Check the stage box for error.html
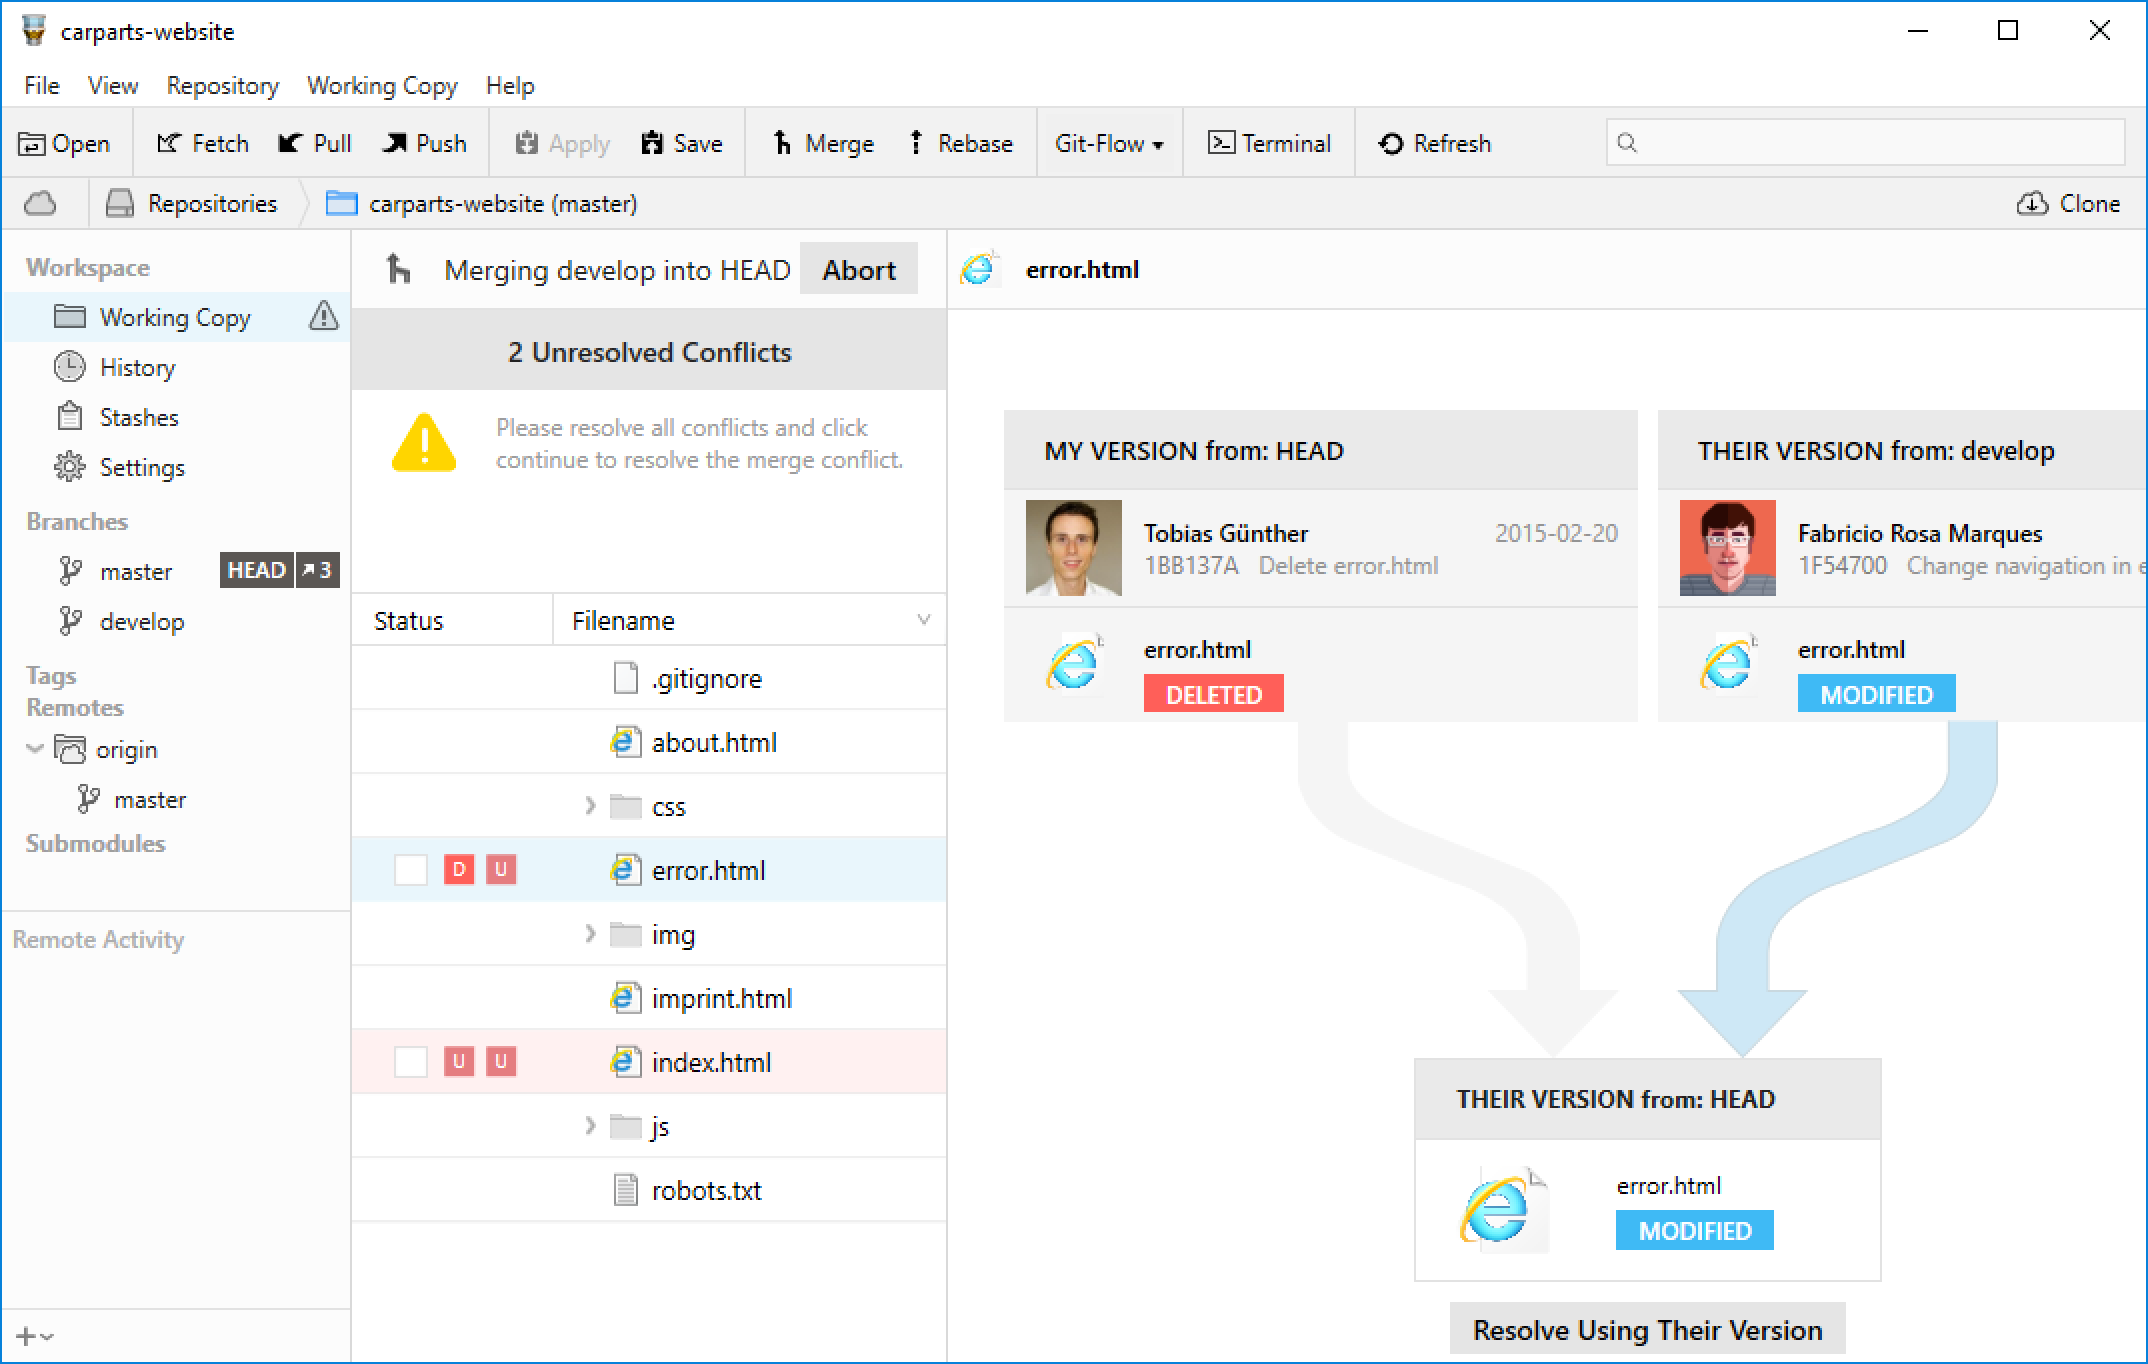Viewport: 2148px width, 1364px height. tap(410, 870)
